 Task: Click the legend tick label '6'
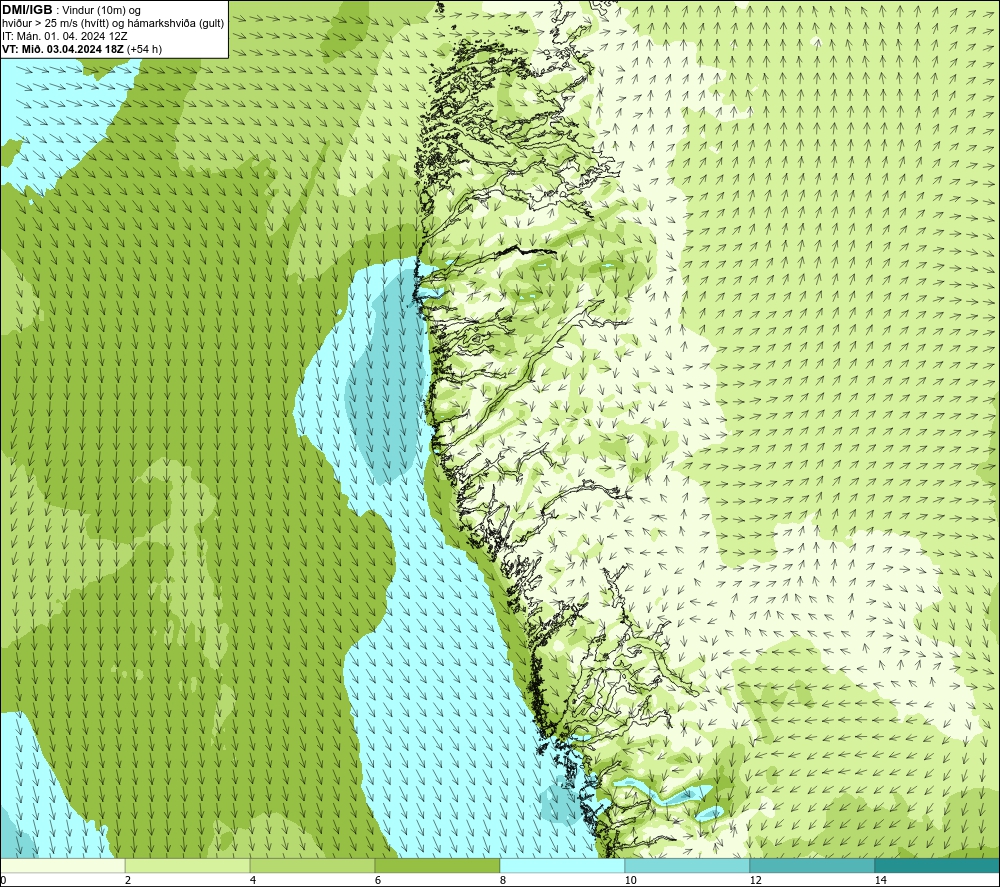(378, 880)
